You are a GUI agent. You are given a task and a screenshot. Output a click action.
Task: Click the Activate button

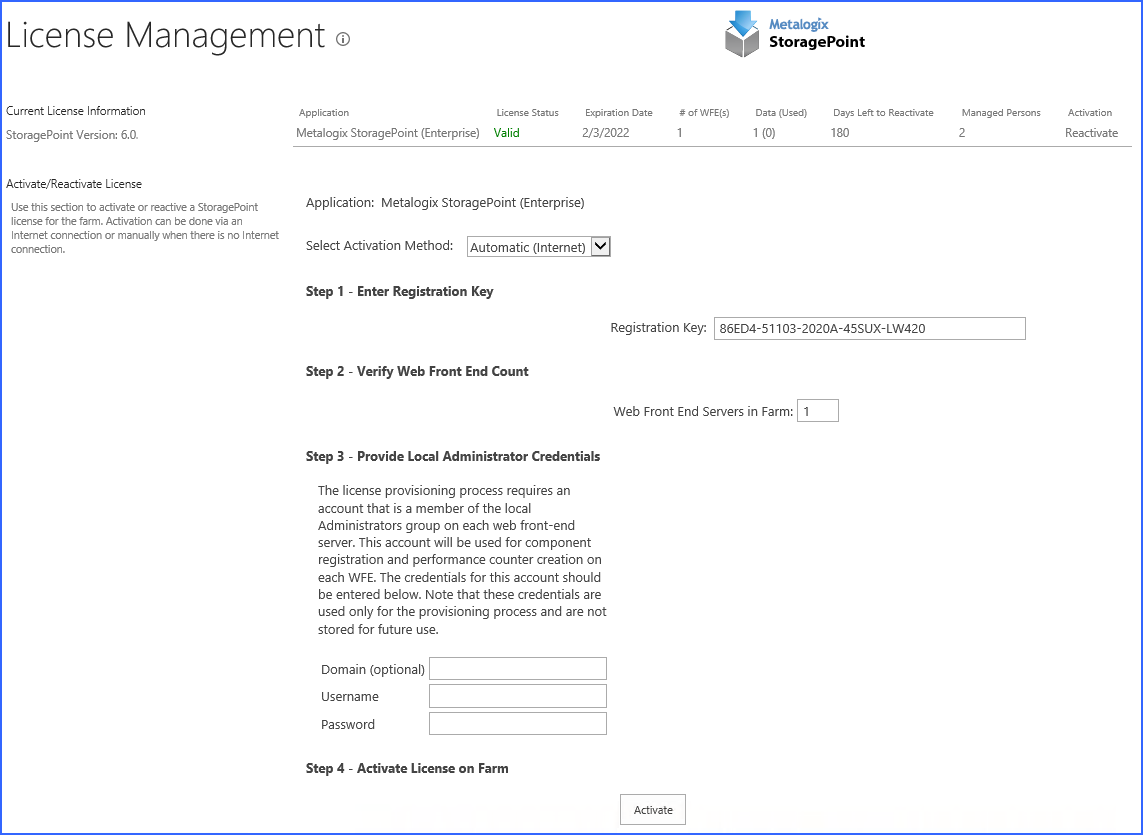[x=652, y=809]
